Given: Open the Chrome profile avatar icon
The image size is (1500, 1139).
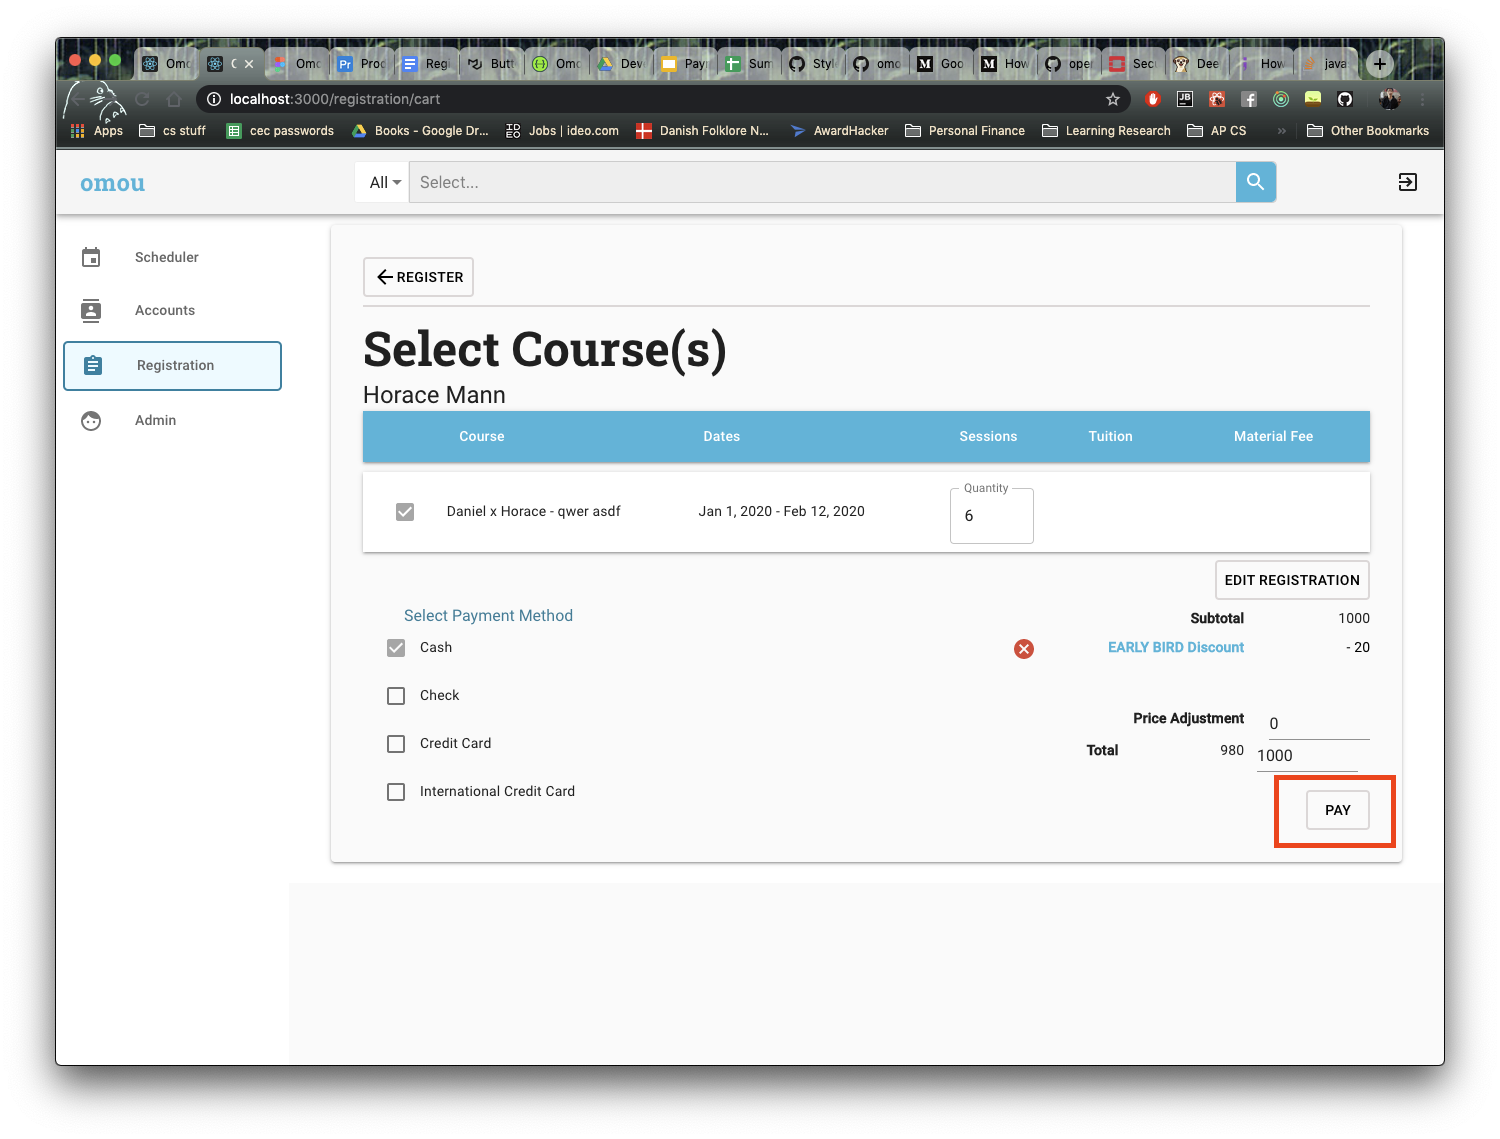Looking at the screenshot, I should [x=1390, y=99].
